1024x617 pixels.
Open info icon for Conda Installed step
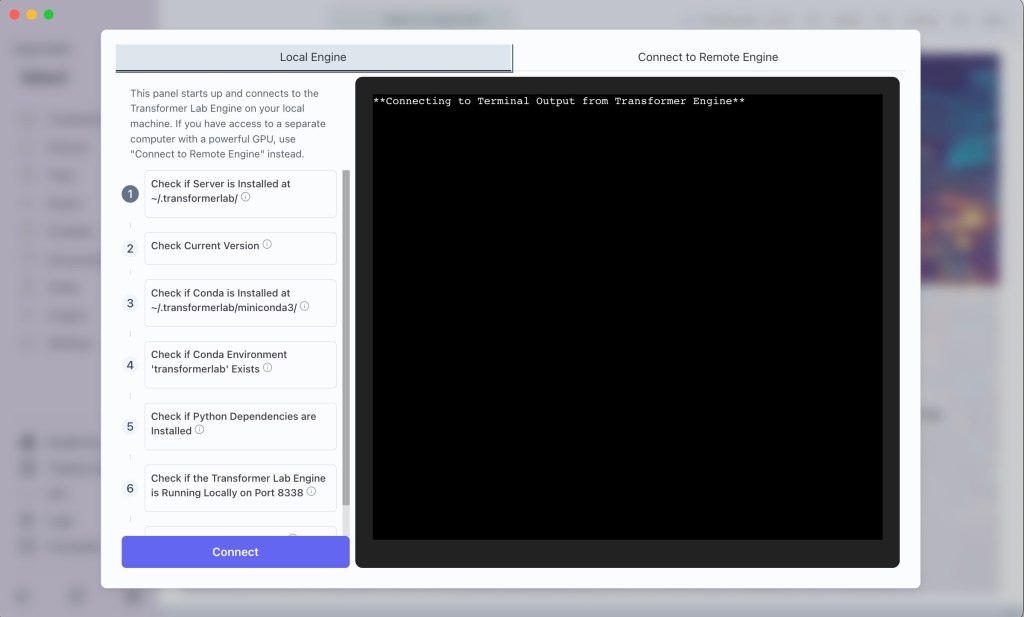pyautogui.click(x=305, y=307)
